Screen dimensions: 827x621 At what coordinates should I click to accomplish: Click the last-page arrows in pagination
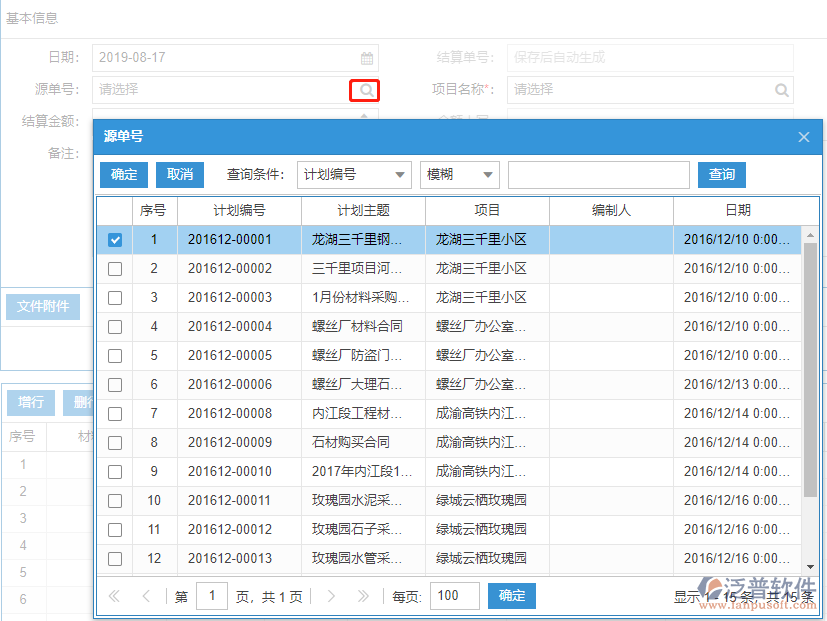(360, 595)
